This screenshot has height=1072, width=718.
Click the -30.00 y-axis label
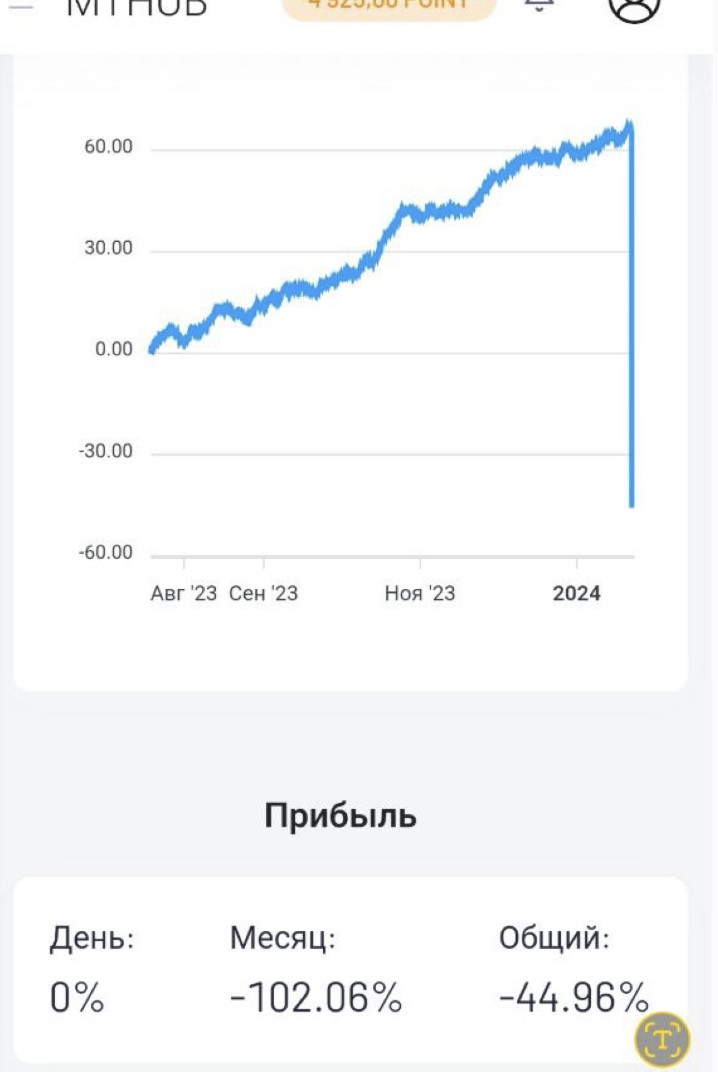click(x=105, y=452)
